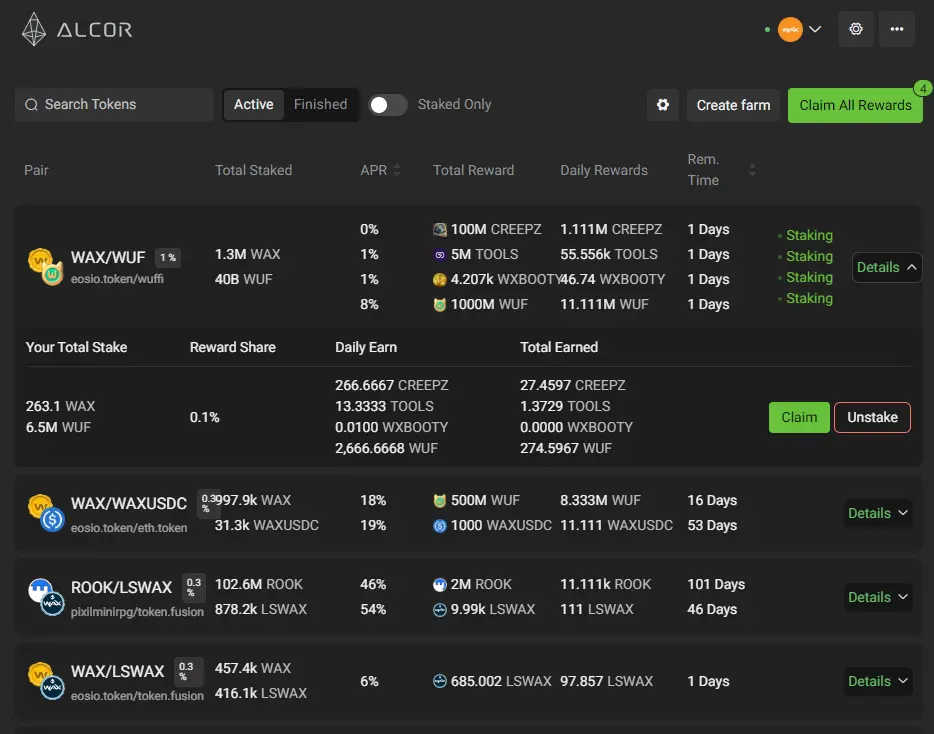
Task: Open the WAX wallet account avatar
Action: pyautogui.click(x=790, y=29)
